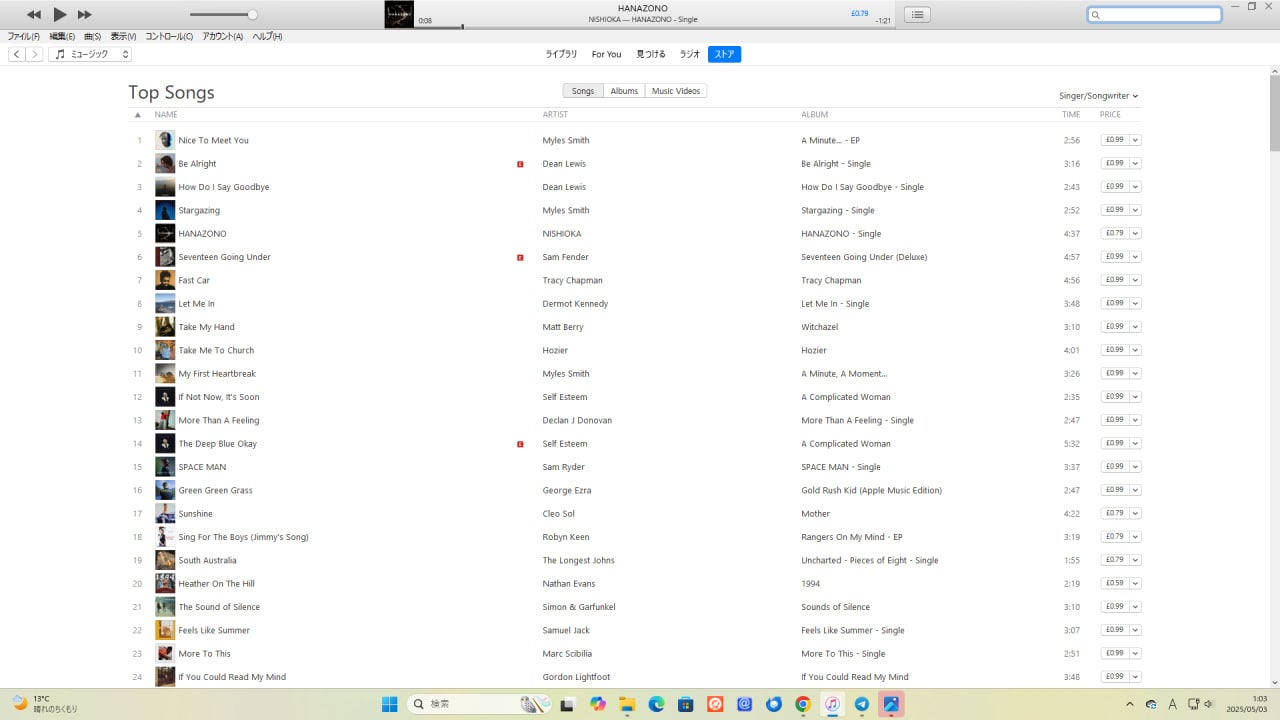
Task: Open price options arrow for HANAZONO row
Action: pyautogui.click(x=1136, y=233)
